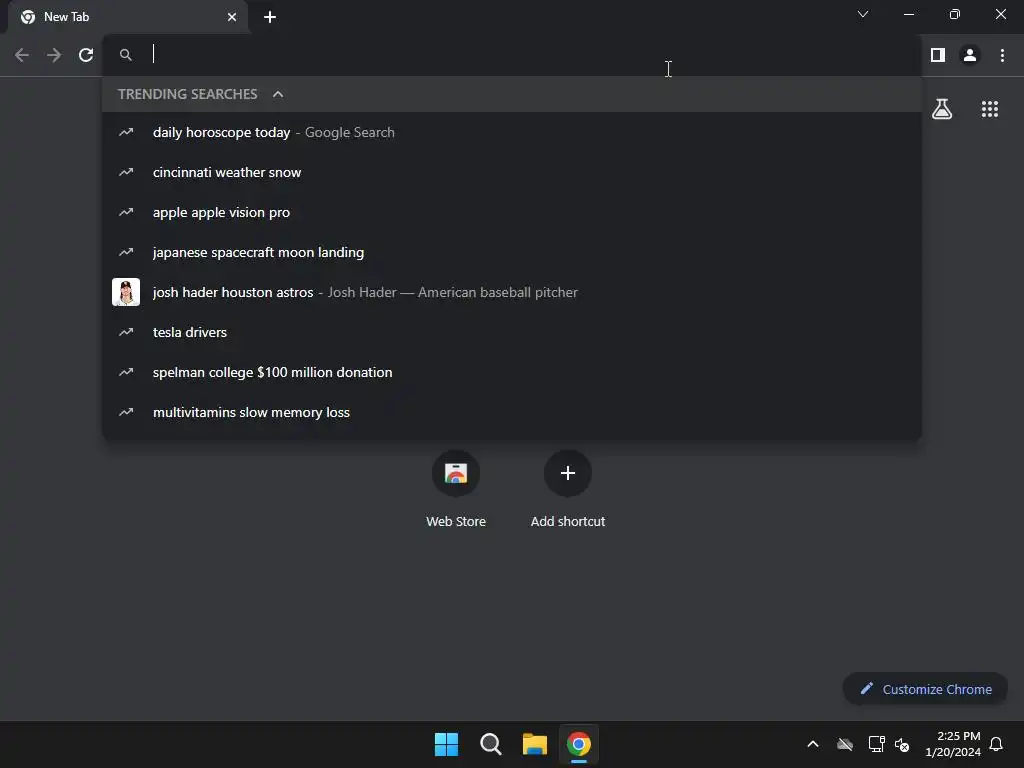Open Chrome three-dot menu

1002,55
